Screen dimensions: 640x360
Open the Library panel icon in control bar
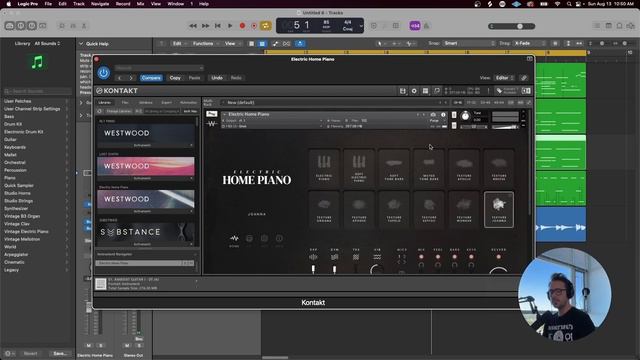pos(10,26)
